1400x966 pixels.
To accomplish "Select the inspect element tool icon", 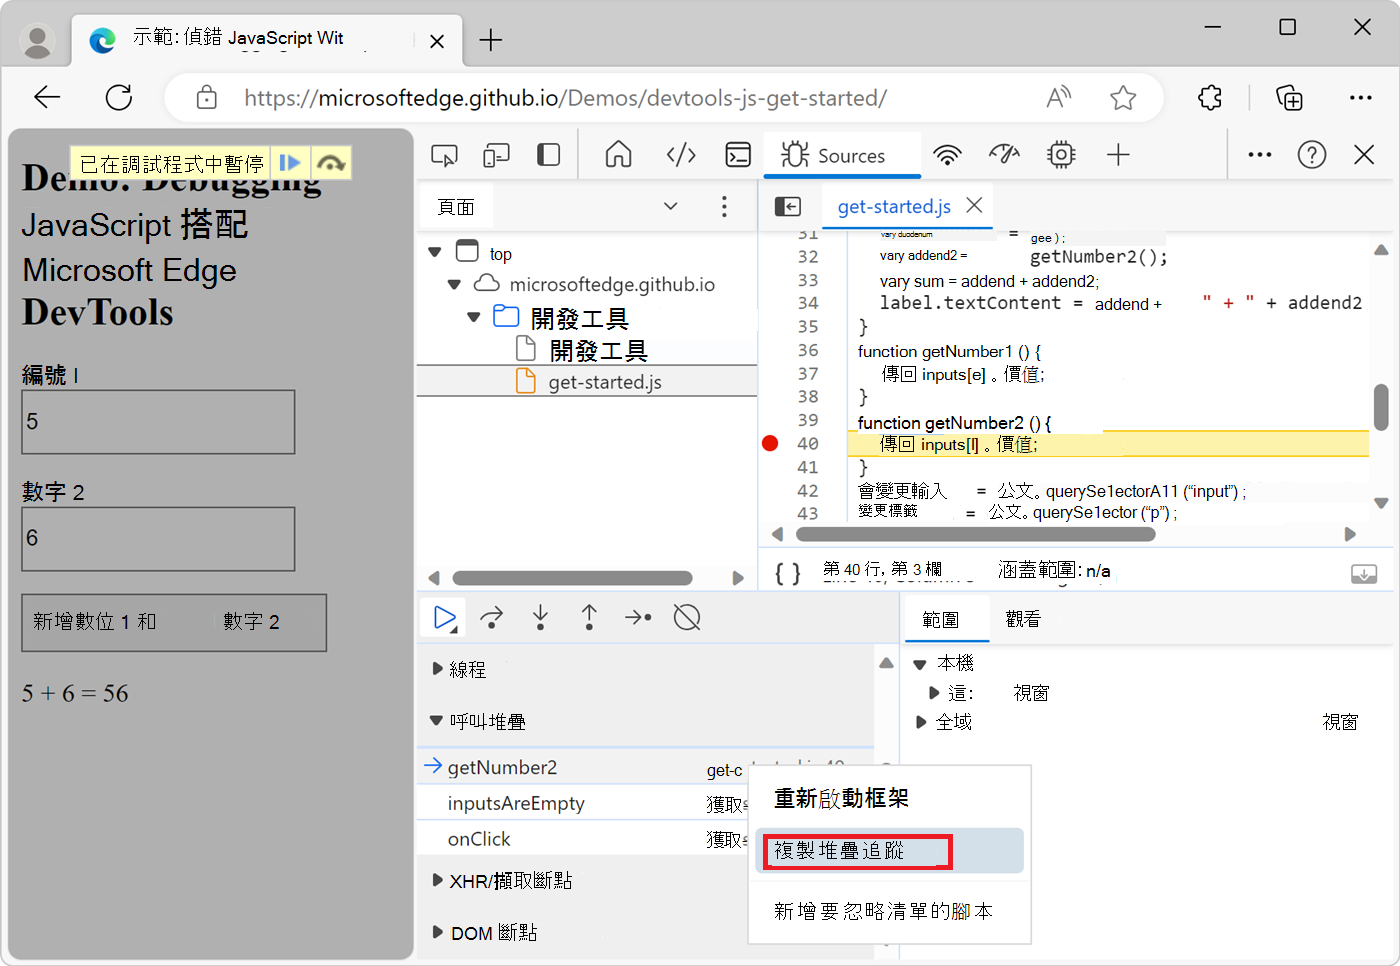I will (444, 155).
